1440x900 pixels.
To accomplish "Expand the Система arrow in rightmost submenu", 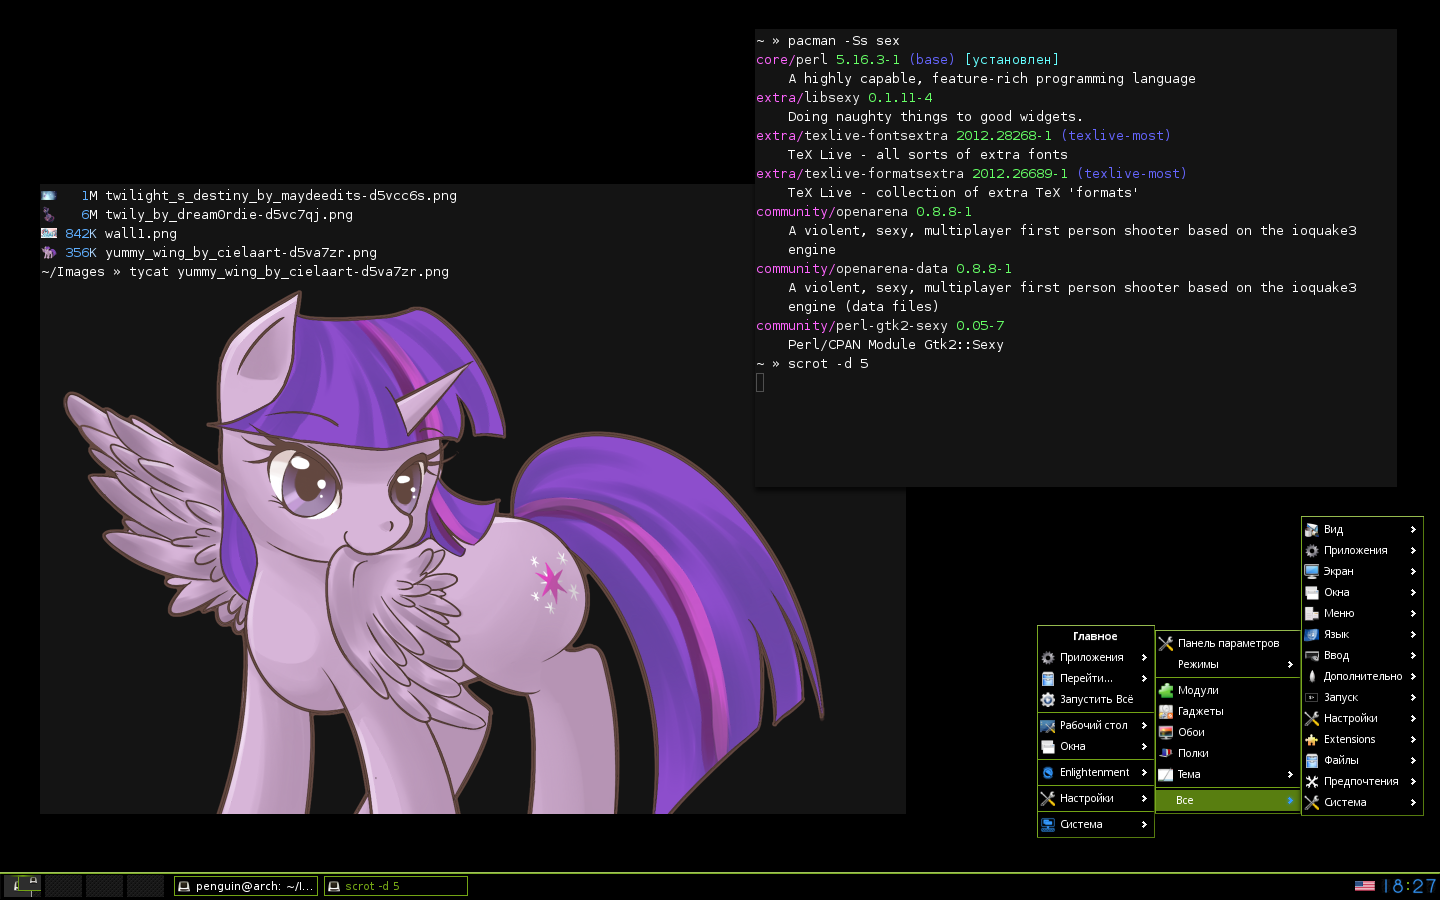I will (x=1413, y=802).
